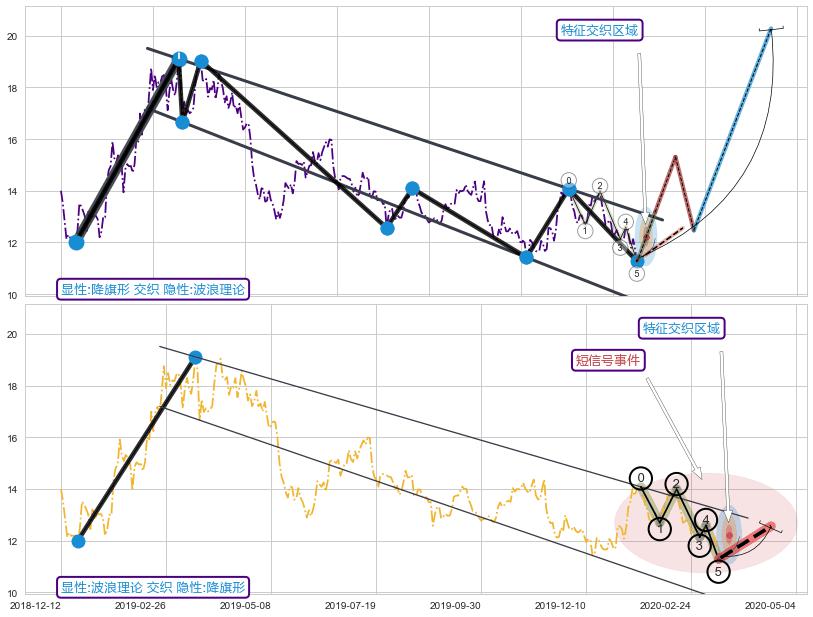Viewport: 813px width, 617px height.
Task: Select circled marker 1 in bottom chart
Action: [x=660, y=529]
